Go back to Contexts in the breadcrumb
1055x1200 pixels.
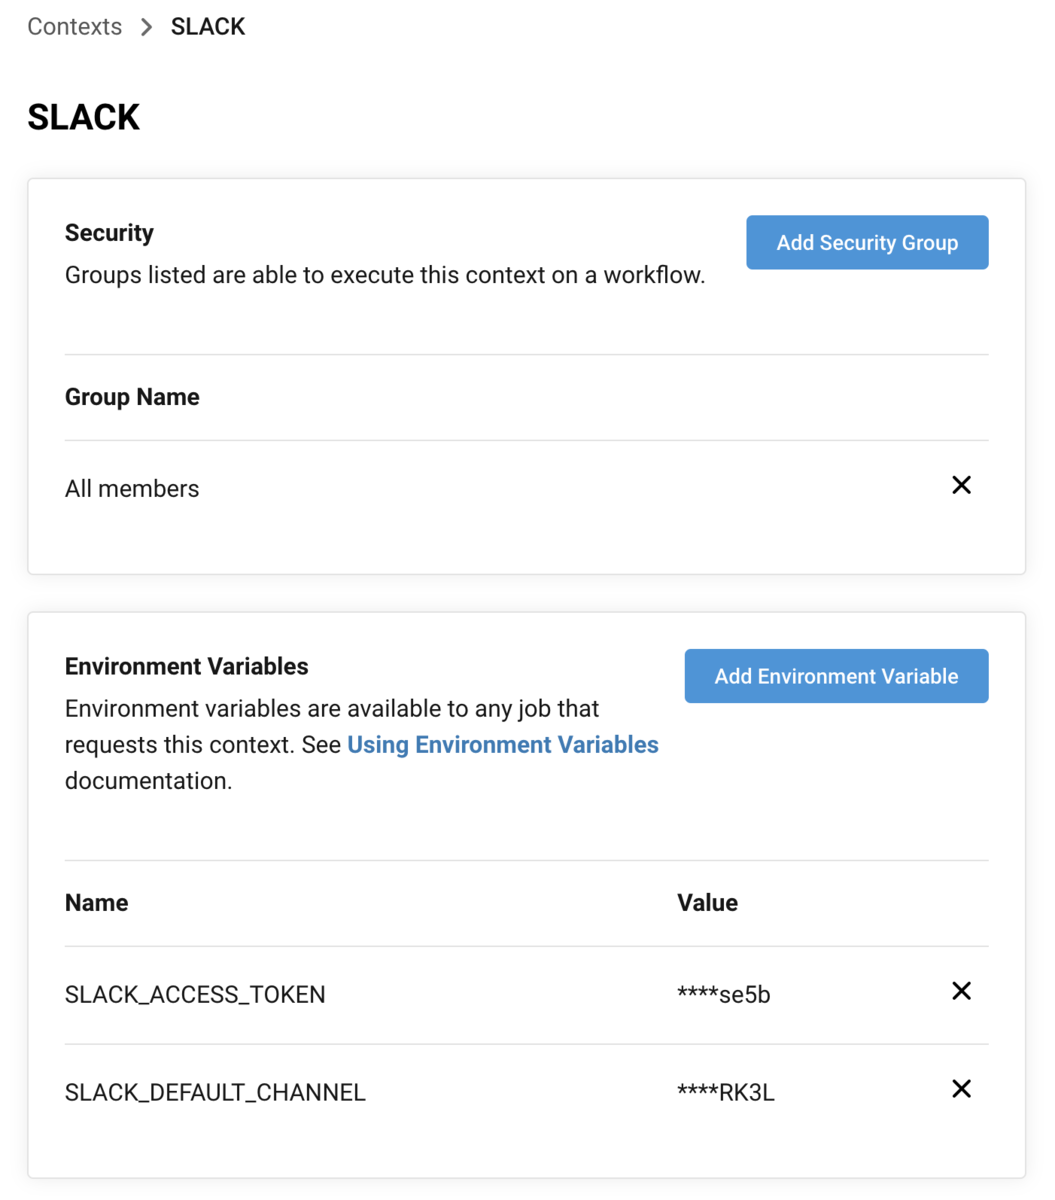(x=75, y=26)
